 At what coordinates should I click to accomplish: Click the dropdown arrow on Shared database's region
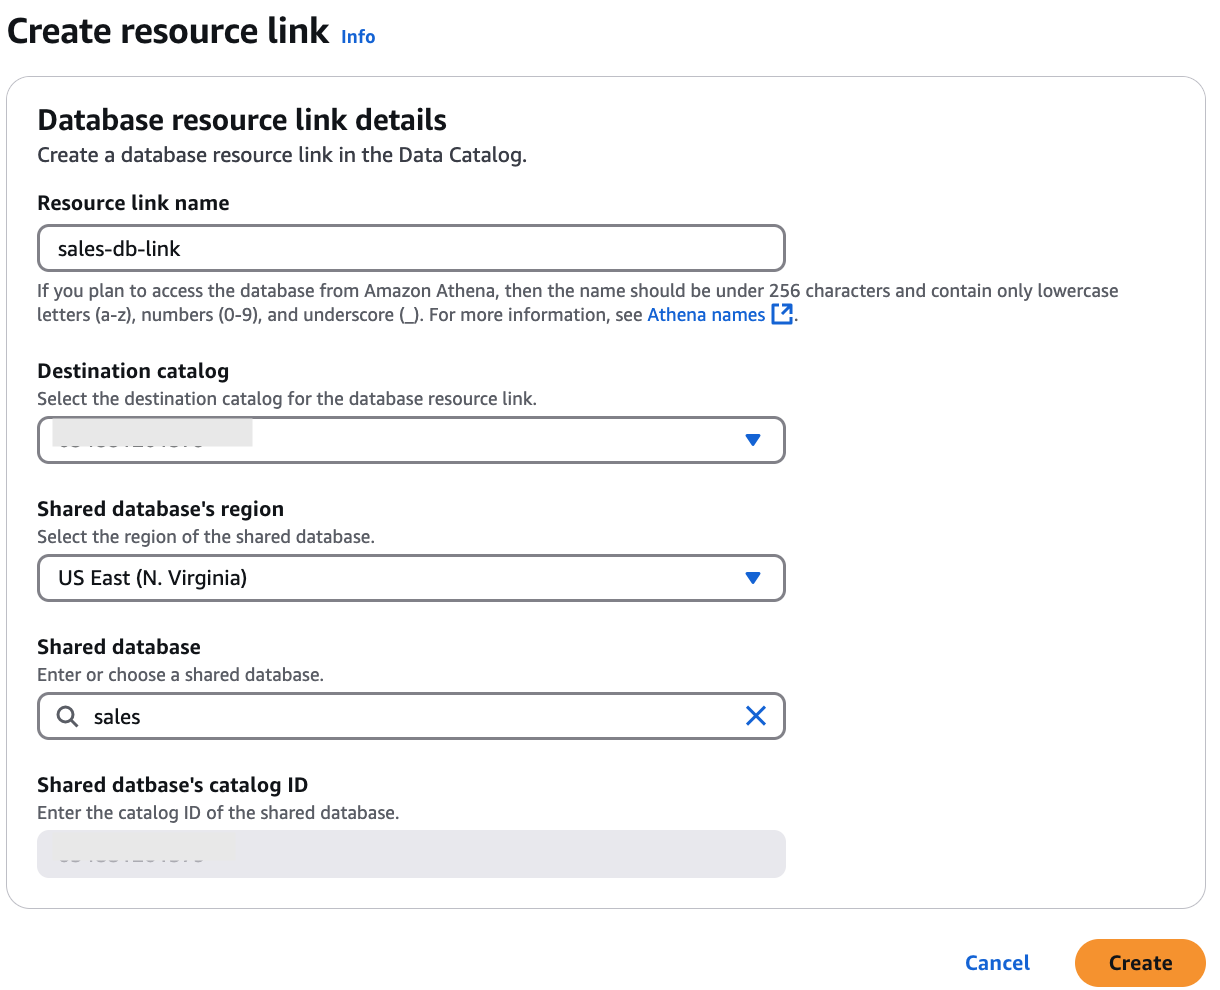coord(753,578)
